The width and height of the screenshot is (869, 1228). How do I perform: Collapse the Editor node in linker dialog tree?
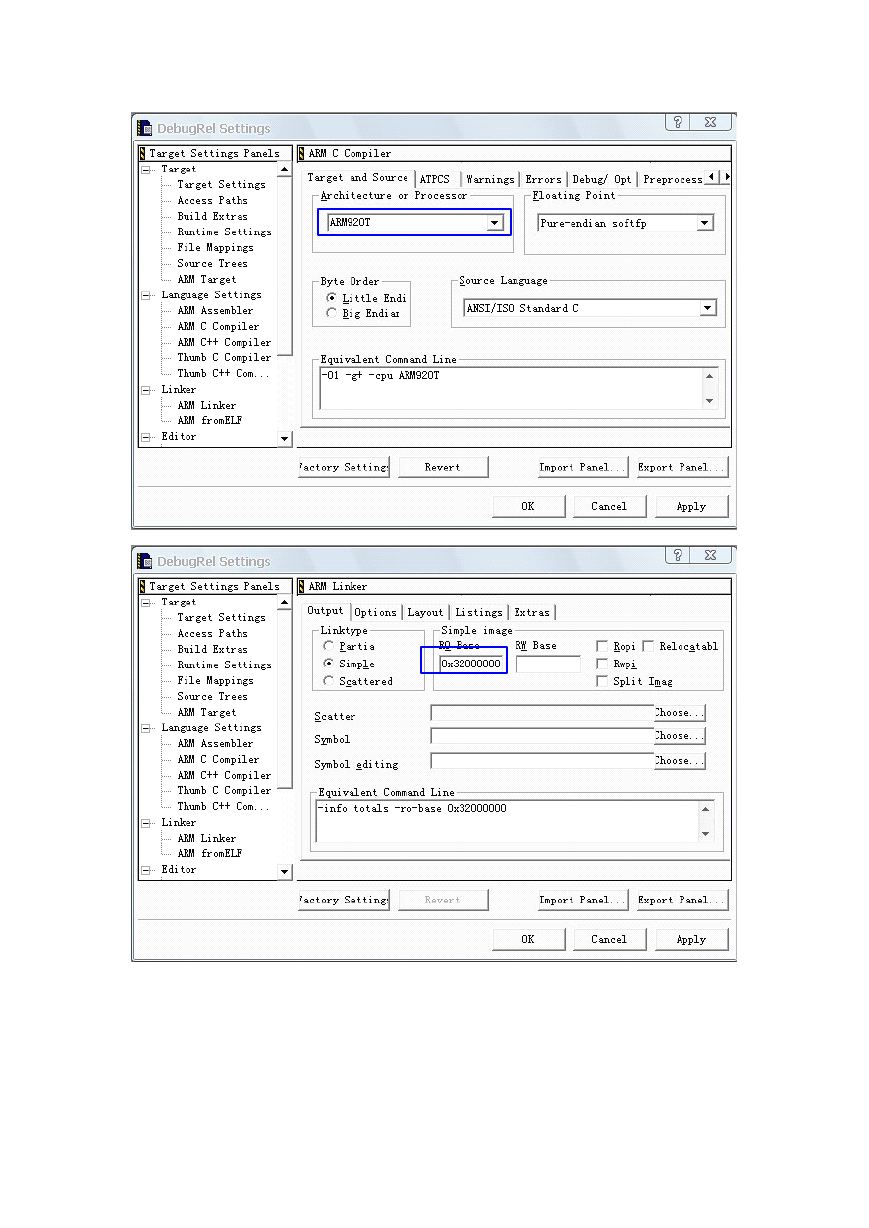coord(147,870)
